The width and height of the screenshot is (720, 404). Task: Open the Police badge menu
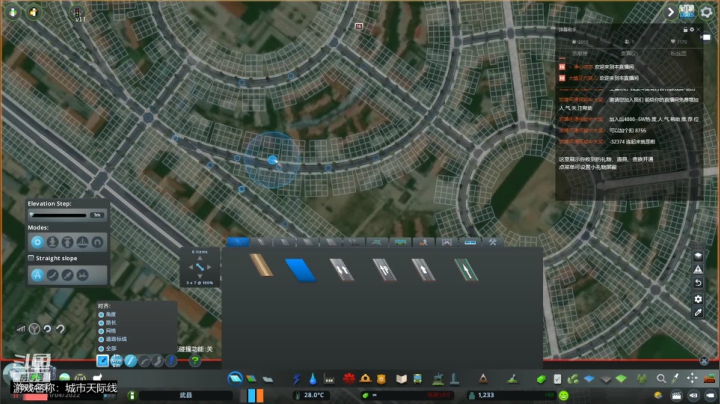pyautogui.click(x=381, y=379)
